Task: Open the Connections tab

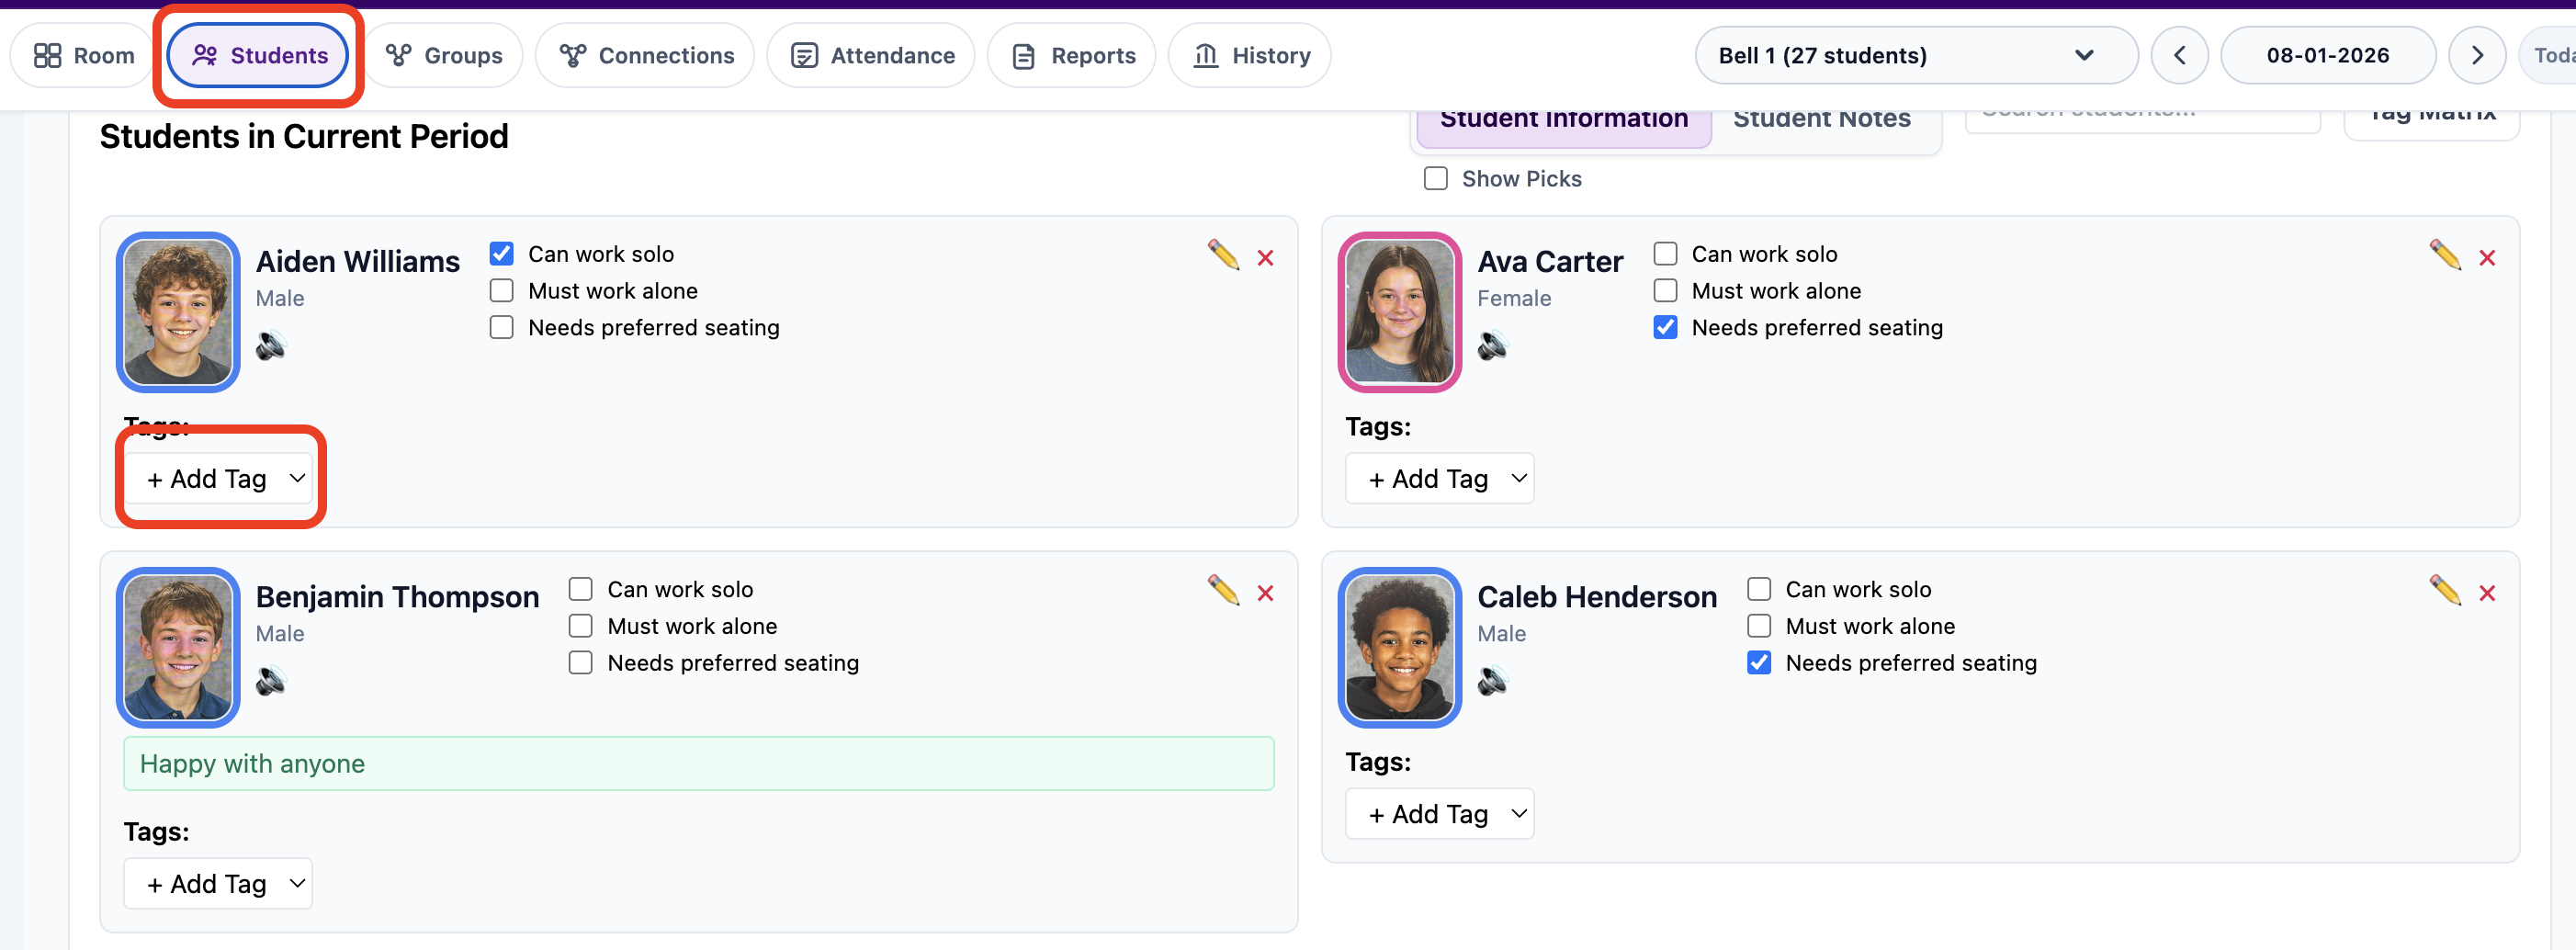Action: pyautogui.click(x=645, y=56)
